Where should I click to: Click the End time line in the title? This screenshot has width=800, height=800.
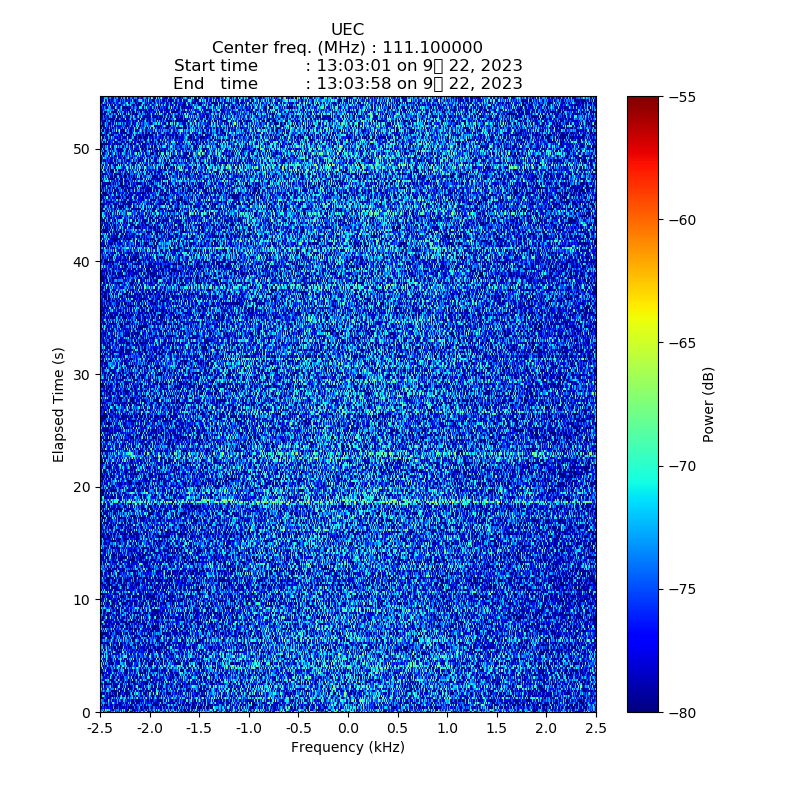pyautogui.click(x=347, y=84)
